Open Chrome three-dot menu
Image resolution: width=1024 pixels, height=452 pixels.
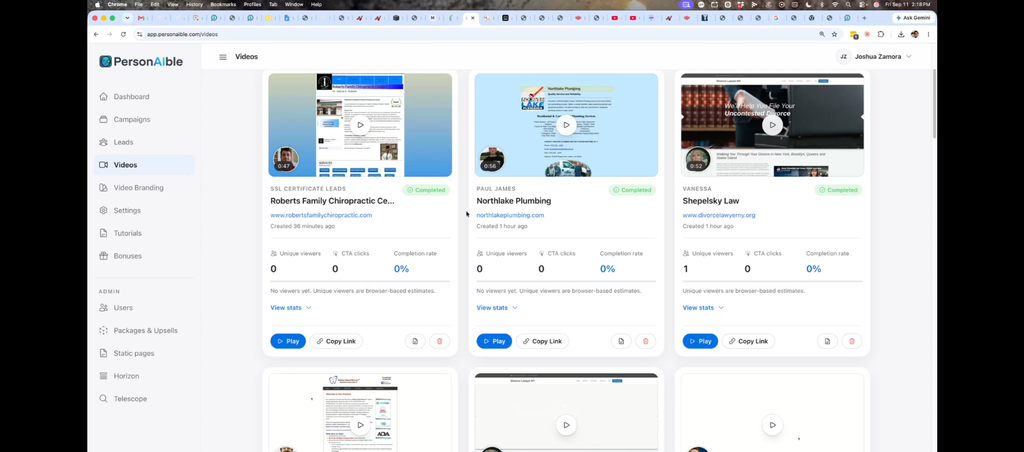pos(928,34)
